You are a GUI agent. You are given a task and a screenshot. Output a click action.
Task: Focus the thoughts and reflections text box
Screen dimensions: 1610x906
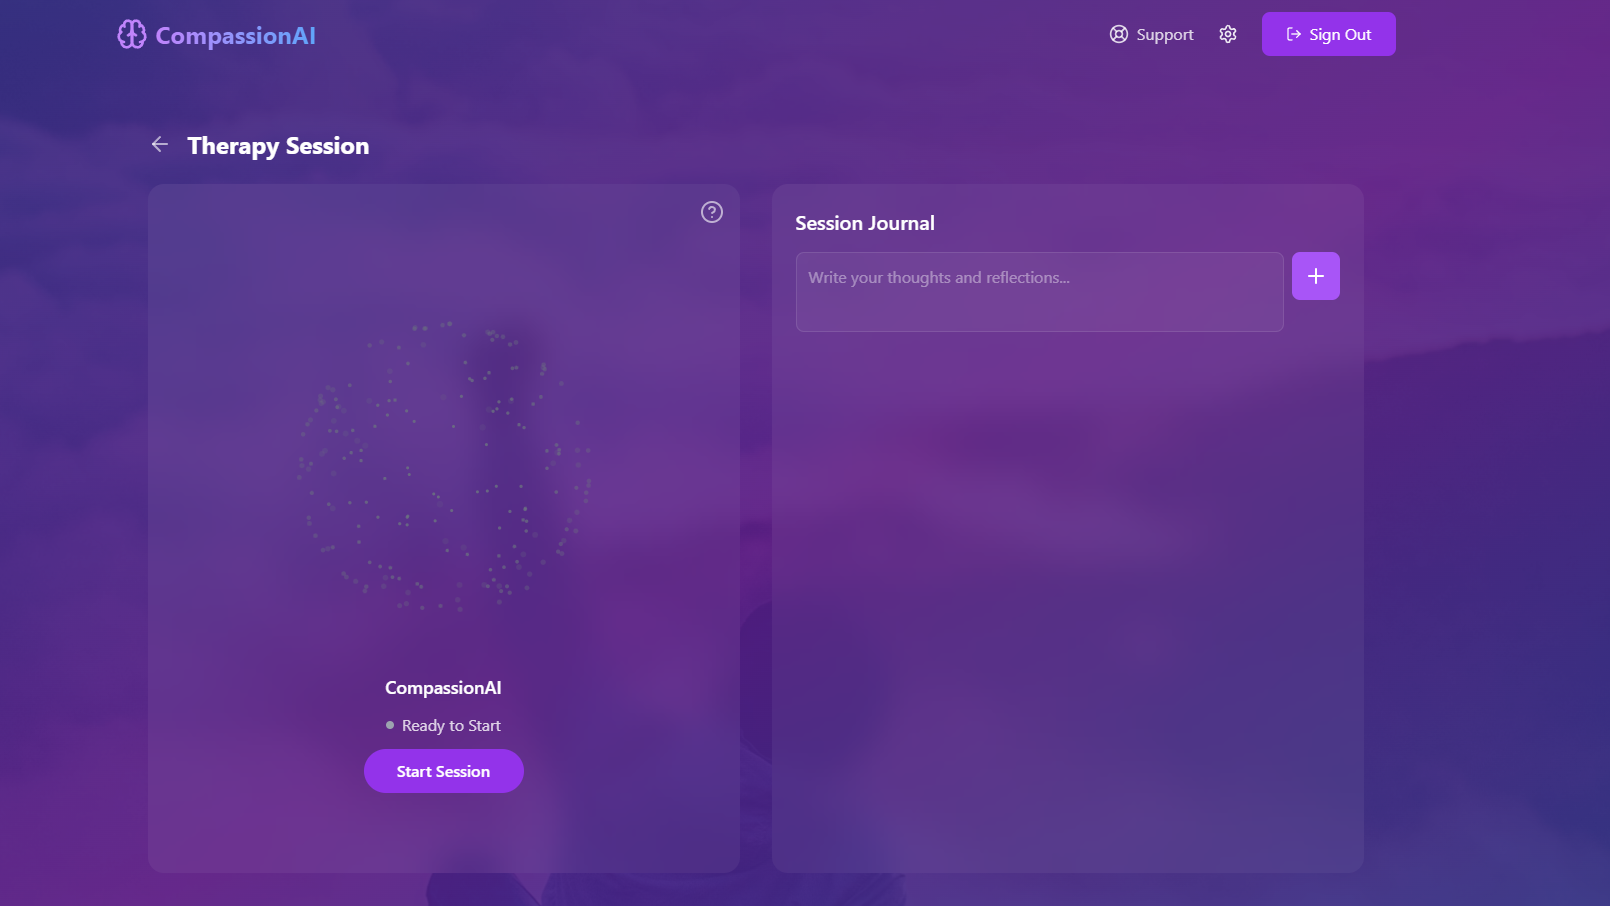pyautogui.click(x=1040, y=292)
